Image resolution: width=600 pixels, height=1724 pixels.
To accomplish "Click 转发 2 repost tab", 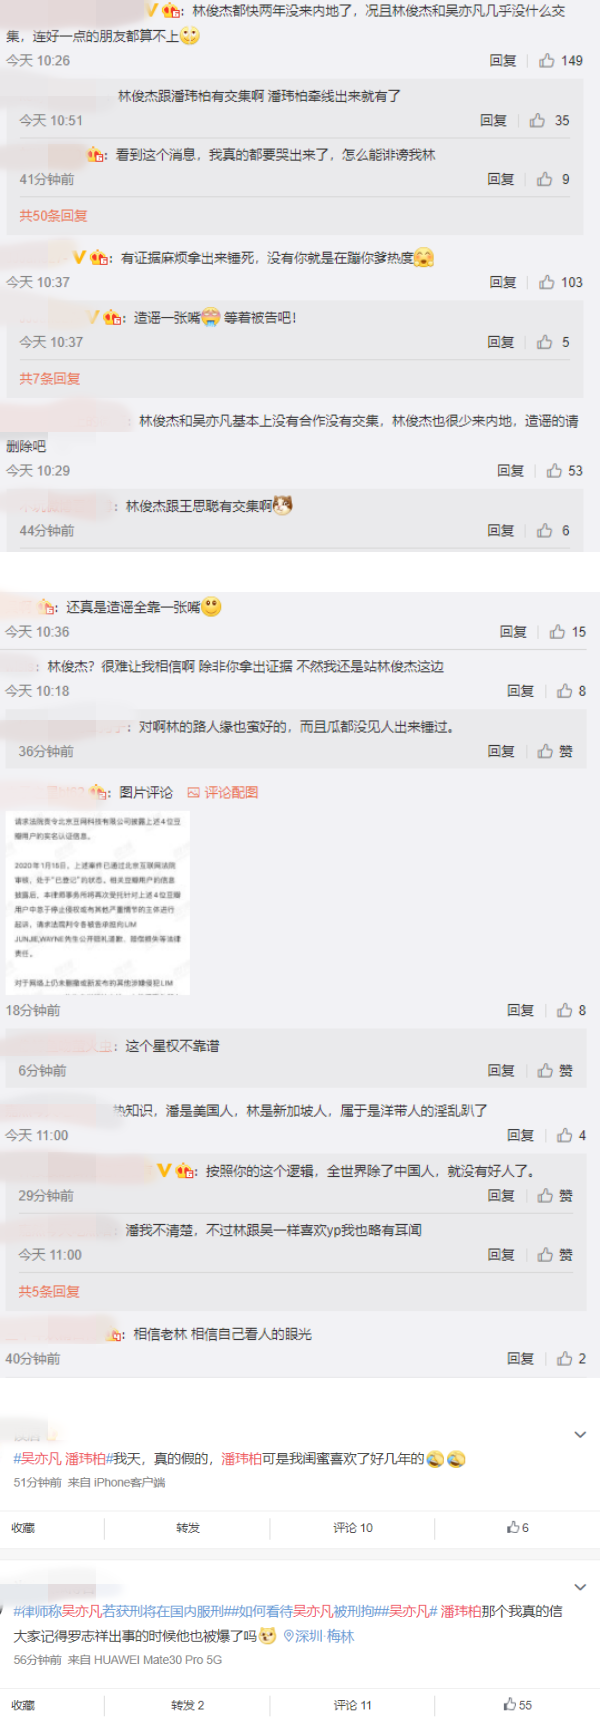I will 187,1705.
